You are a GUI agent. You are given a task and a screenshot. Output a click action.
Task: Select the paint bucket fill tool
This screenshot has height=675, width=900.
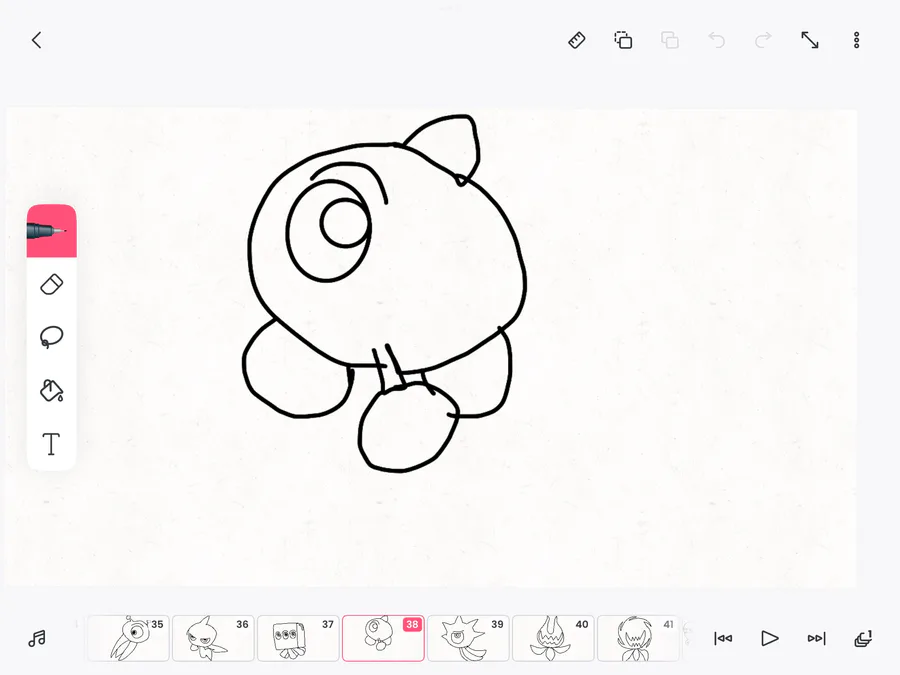pyautogui.click(x=52, y=390)
